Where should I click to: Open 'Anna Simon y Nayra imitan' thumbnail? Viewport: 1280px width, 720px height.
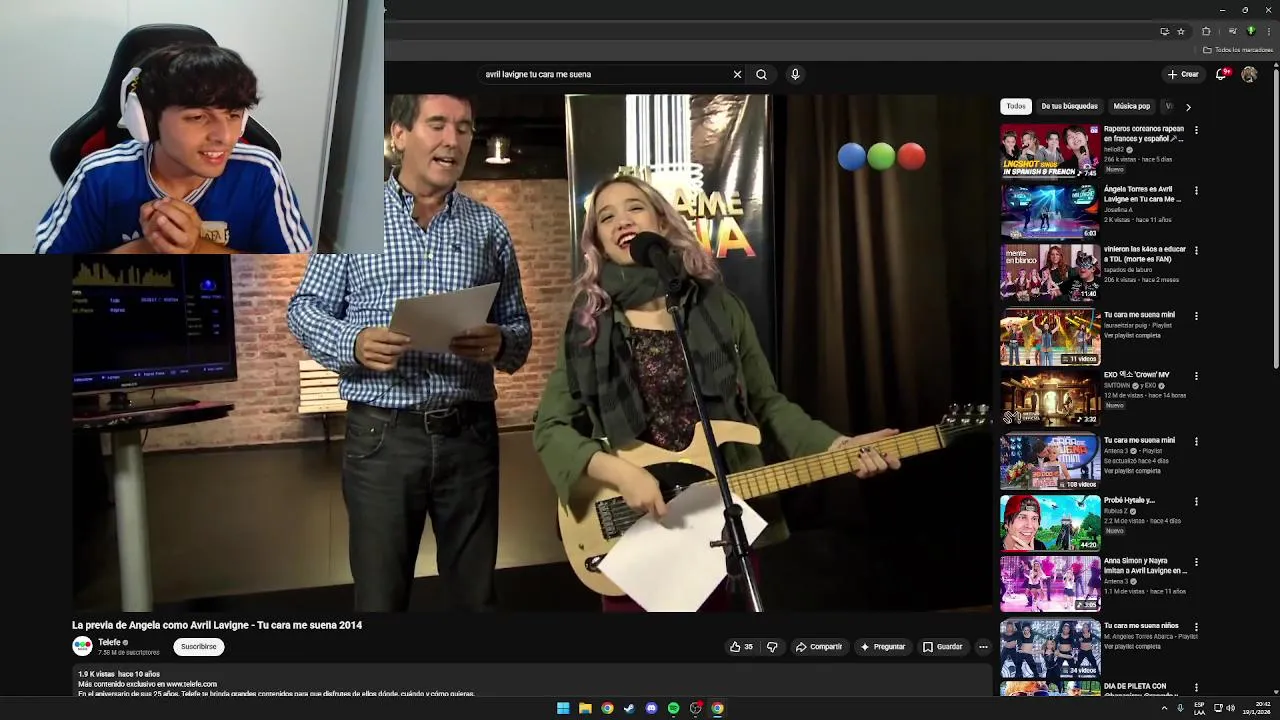coord(1050,584)
